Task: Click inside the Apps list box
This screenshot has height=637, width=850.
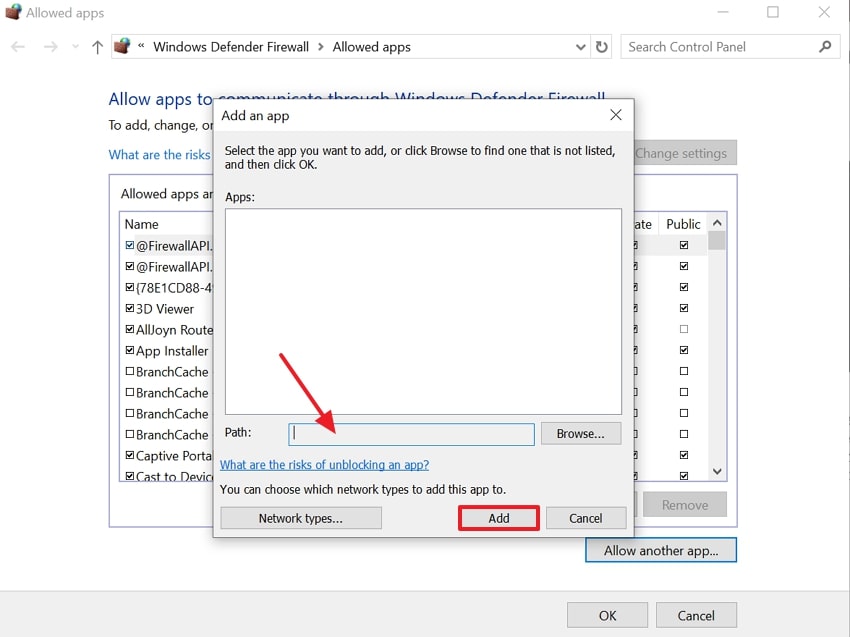Action: 423,312
